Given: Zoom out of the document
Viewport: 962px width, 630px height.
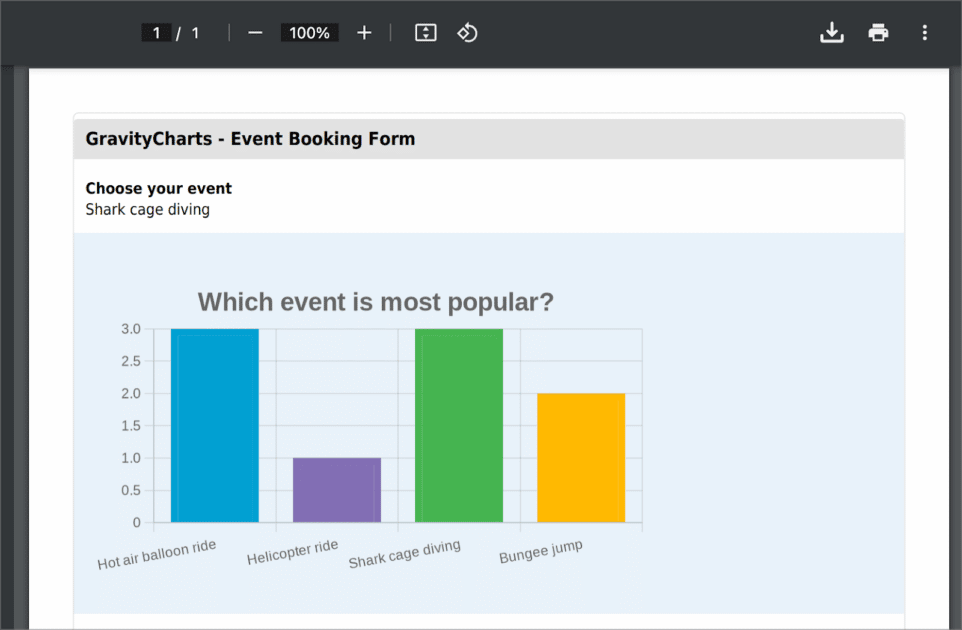Looking at the screenshot, I should [x=255, y=32].
